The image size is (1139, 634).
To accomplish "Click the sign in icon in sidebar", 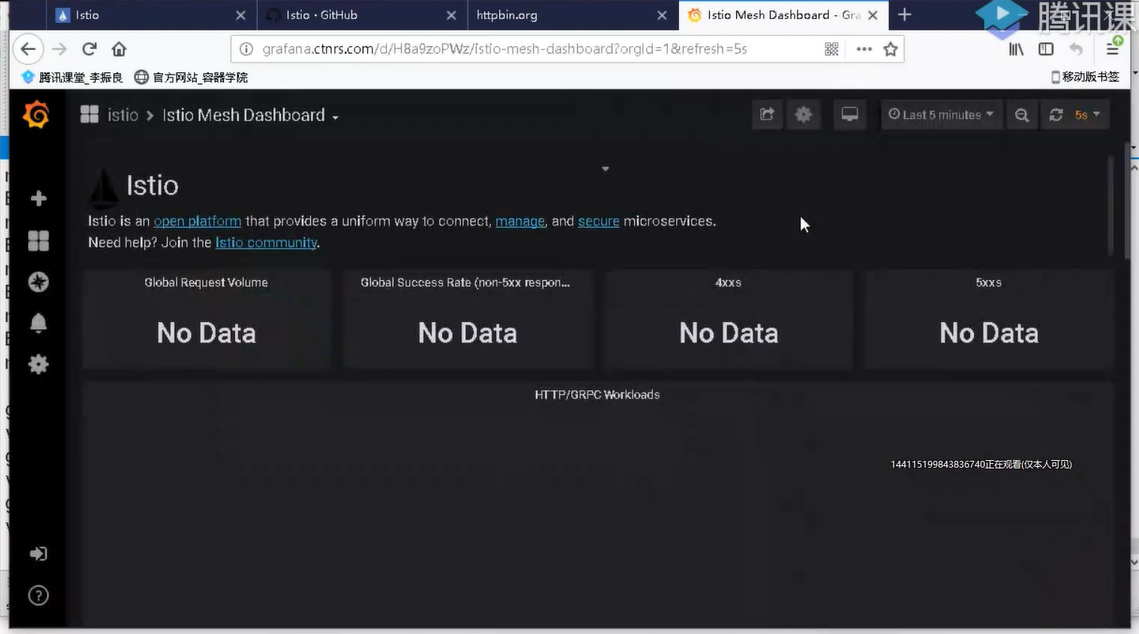I will 38,554.
